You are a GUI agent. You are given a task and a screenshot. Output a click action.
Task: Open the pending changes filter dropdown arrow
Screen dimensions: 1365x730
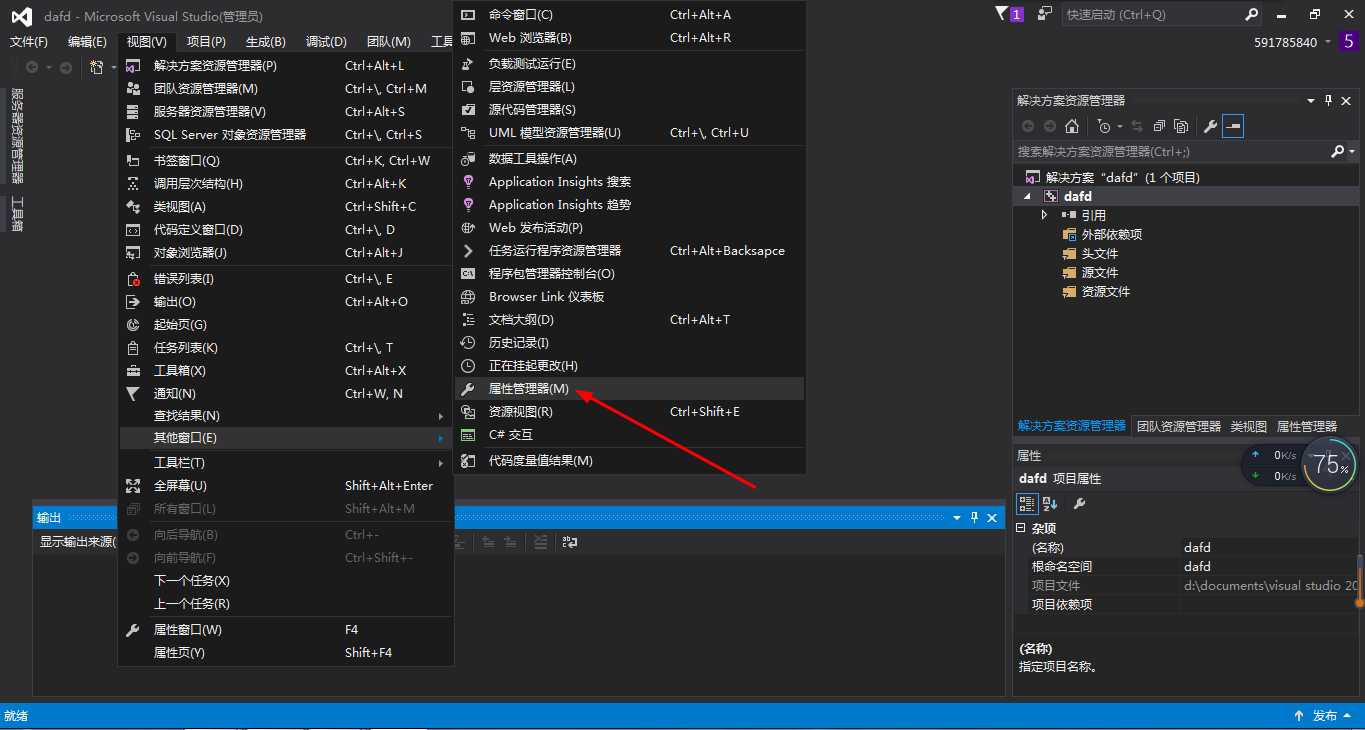[1118, 126]
